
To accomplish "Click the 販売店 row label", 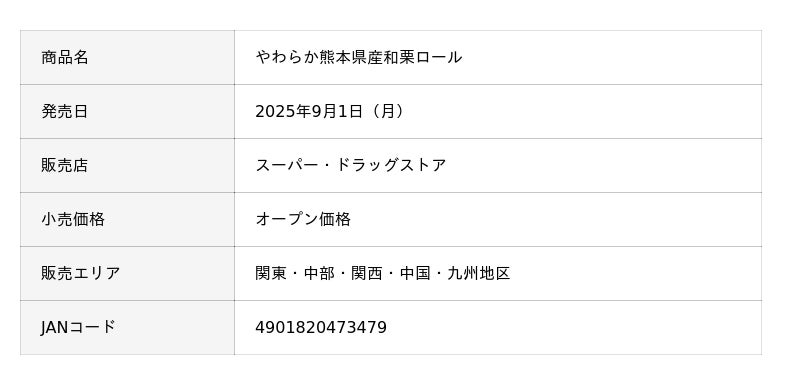I will 127,165.
